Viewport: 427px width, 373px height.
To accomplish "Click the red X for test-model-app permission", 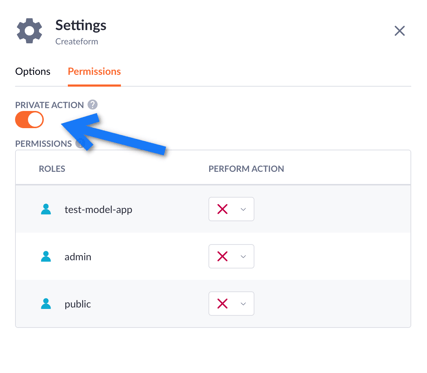I will click(222, 209).
